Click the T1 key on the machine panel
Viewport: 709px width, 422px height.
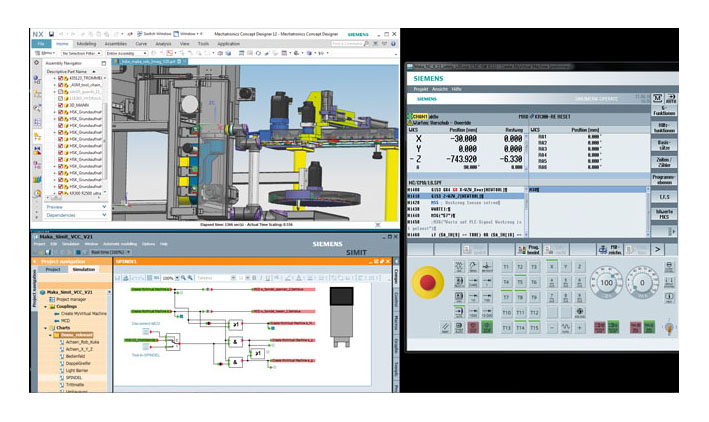(506, 267)
